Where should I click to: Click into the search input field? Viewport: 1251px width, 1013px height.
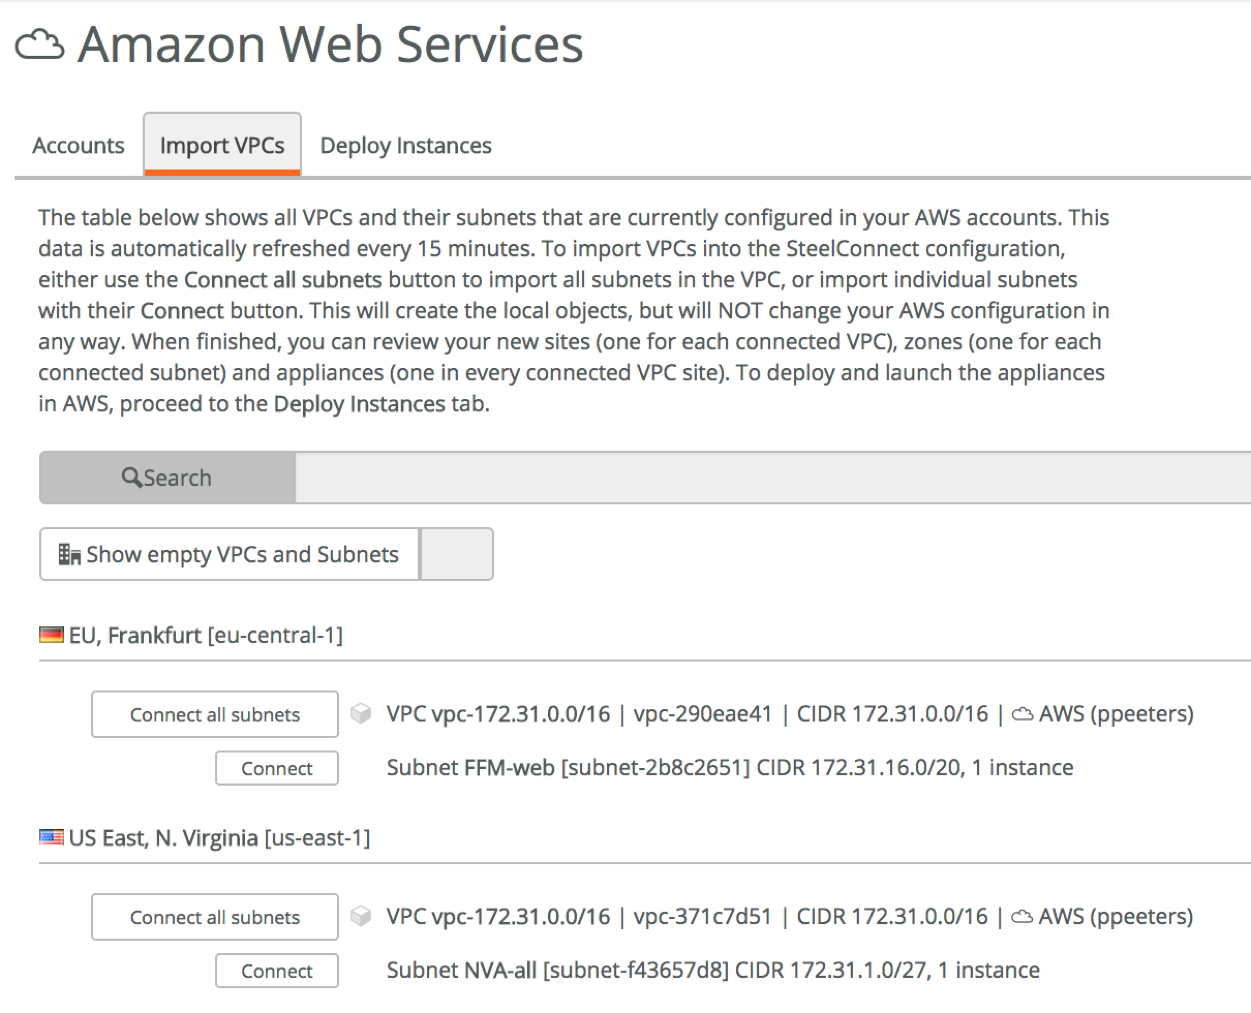770,478
